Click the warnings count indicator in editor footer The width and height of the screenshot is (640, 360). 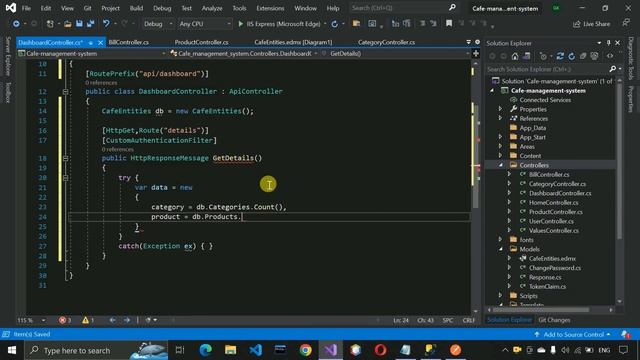click(88, 320)
